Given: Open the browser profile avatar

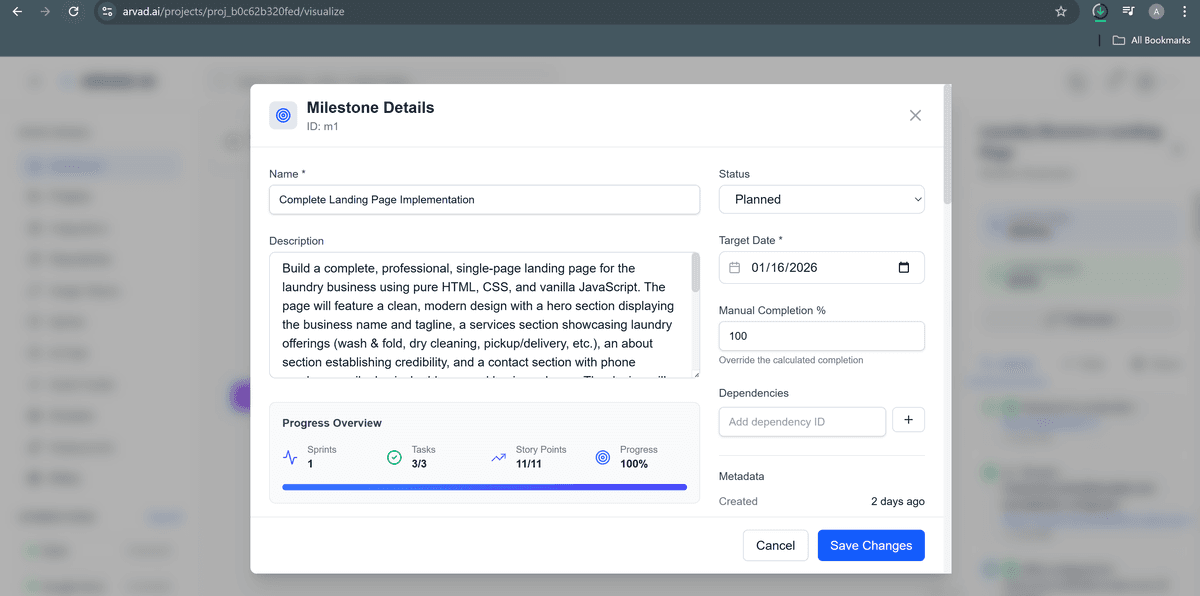Looking at the screenshot, I should pos(1156,11).
